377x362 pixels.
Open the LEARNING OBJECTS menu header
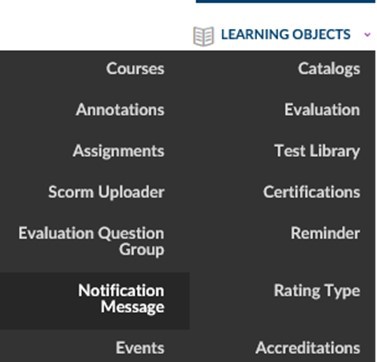pyautogui.click(x=286, y=34)
